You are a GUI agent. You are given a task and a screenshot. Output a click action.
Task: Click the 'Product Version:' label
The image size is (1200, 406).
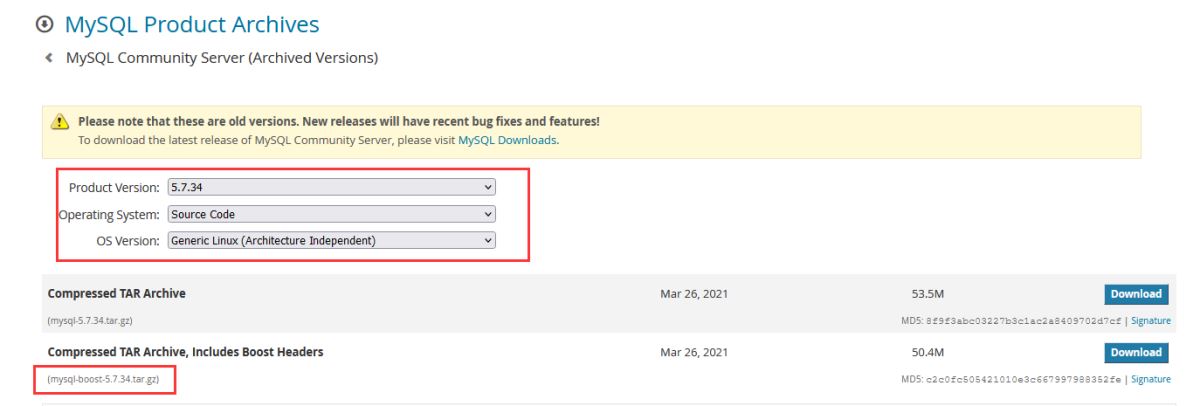113,188
